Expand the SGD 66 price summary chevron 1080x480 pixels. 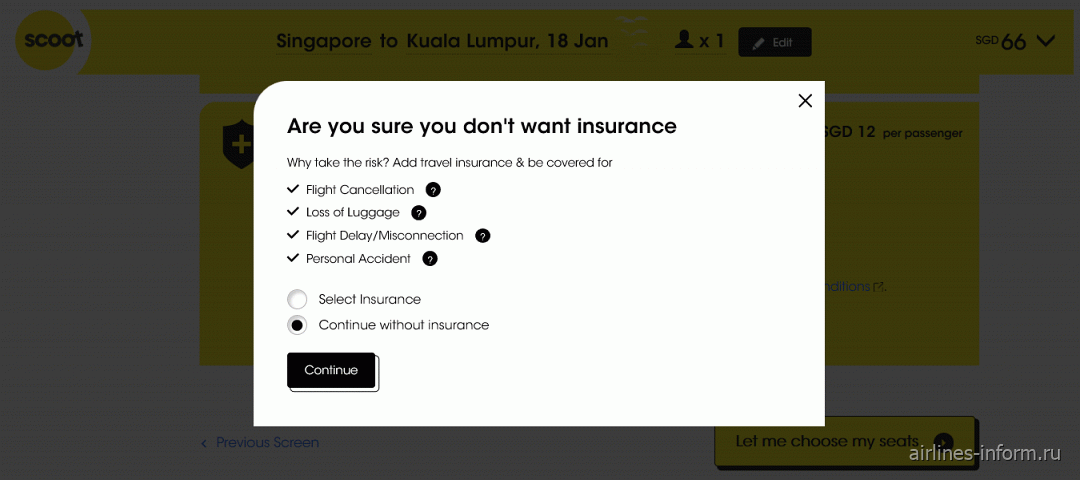click(x=1045, y=41)
